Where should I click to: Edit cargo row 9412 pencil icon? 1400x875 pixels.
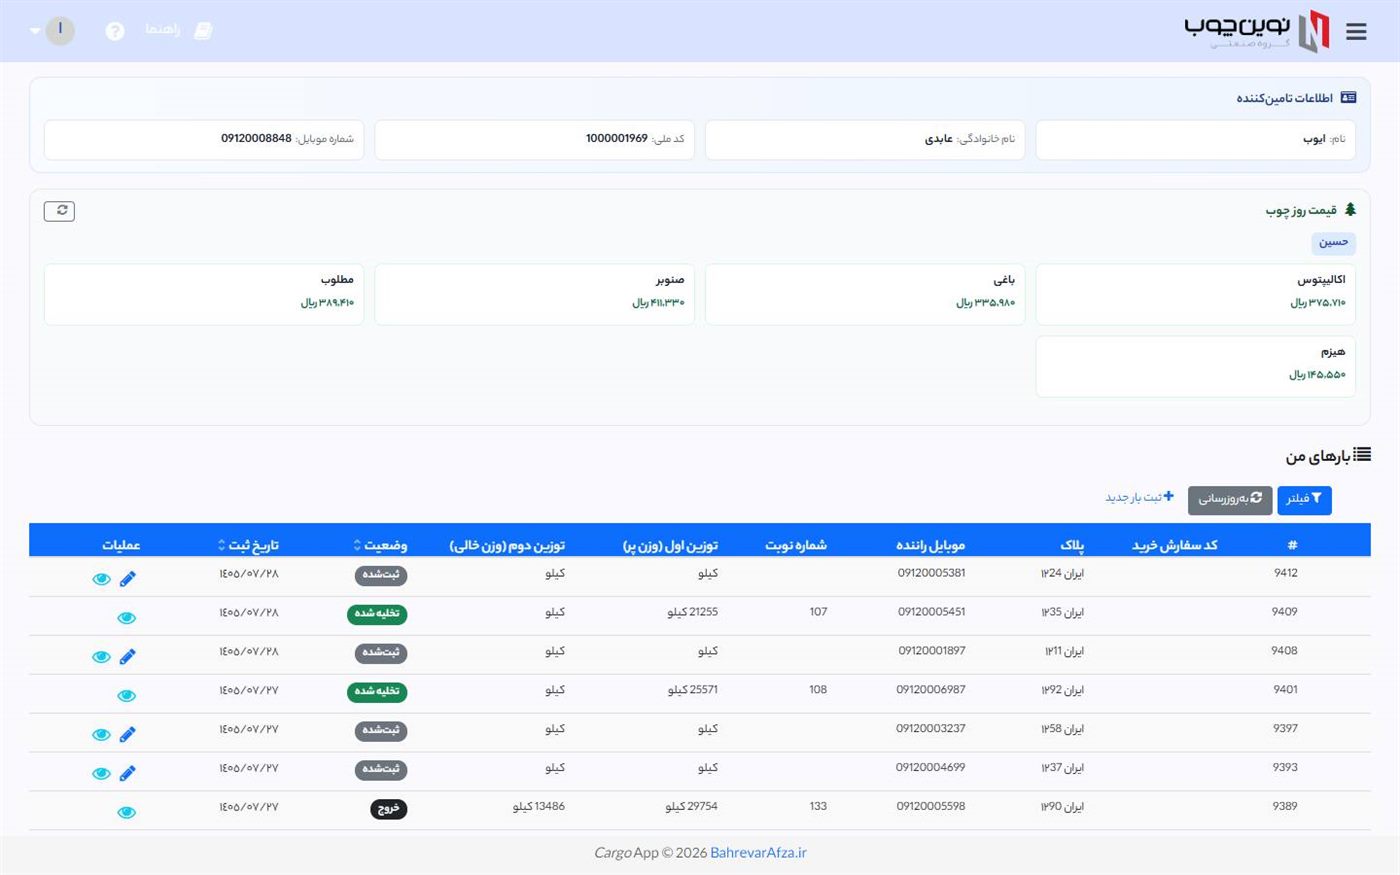click(127, 579)
